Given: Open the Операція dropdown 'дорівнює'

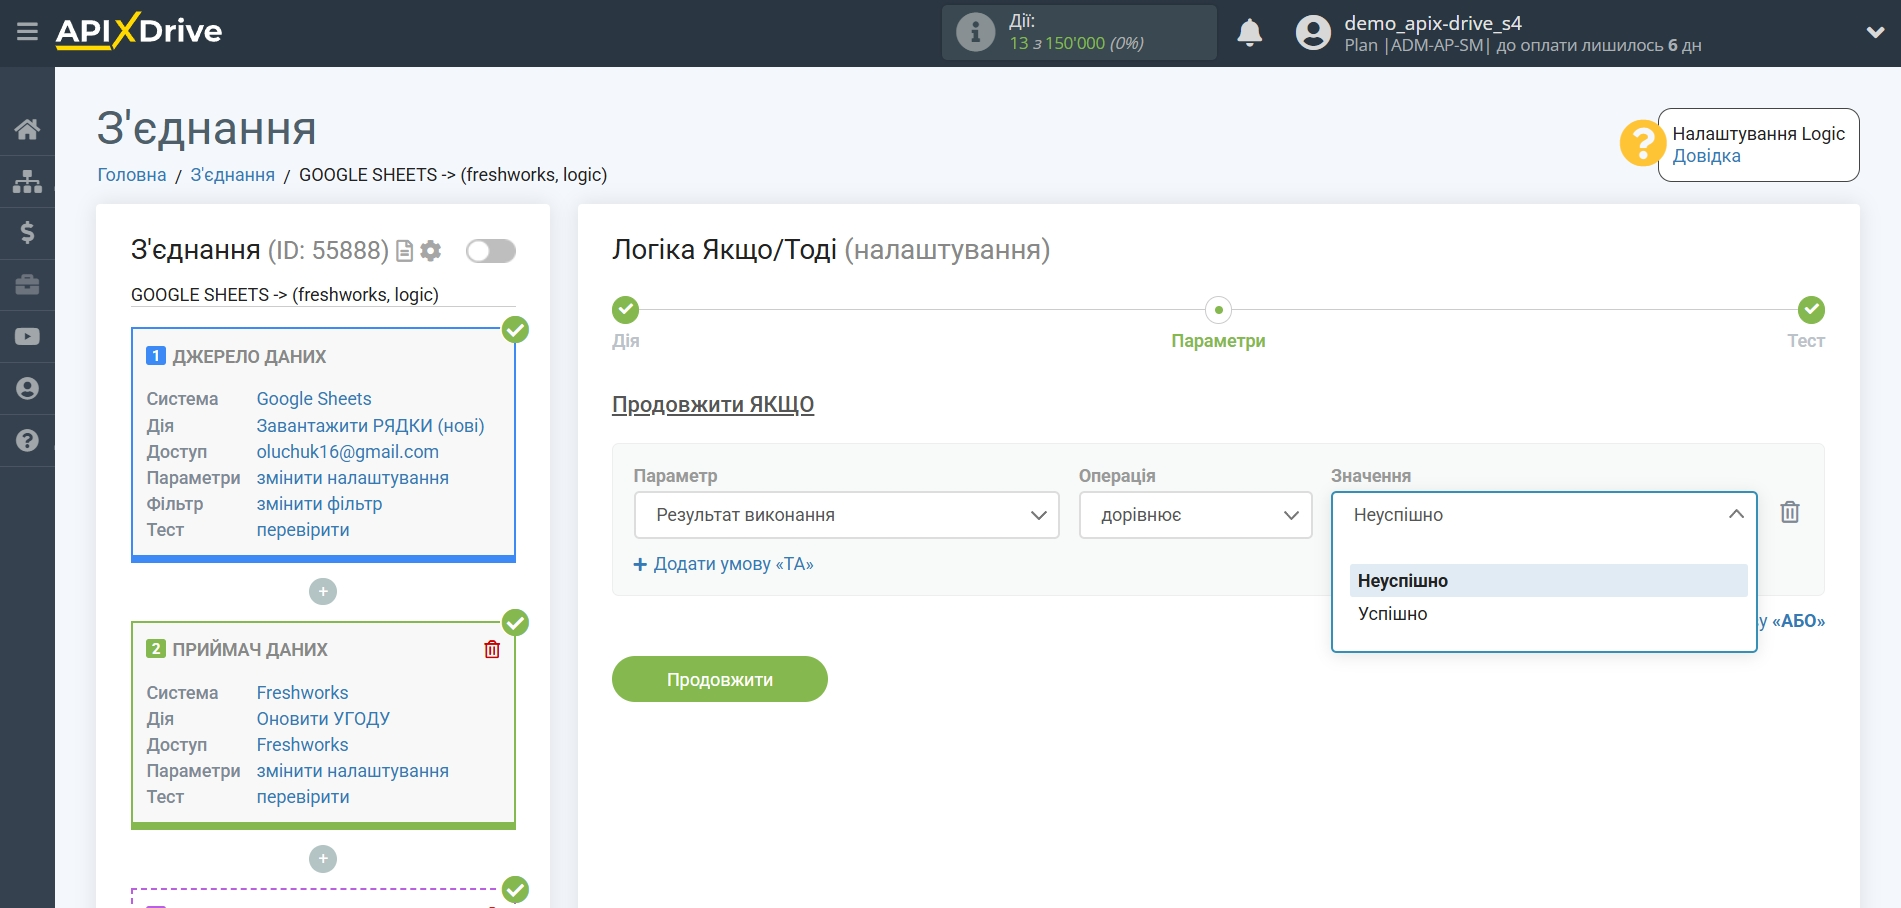Looking at the screenshot, I should 1195,515.
